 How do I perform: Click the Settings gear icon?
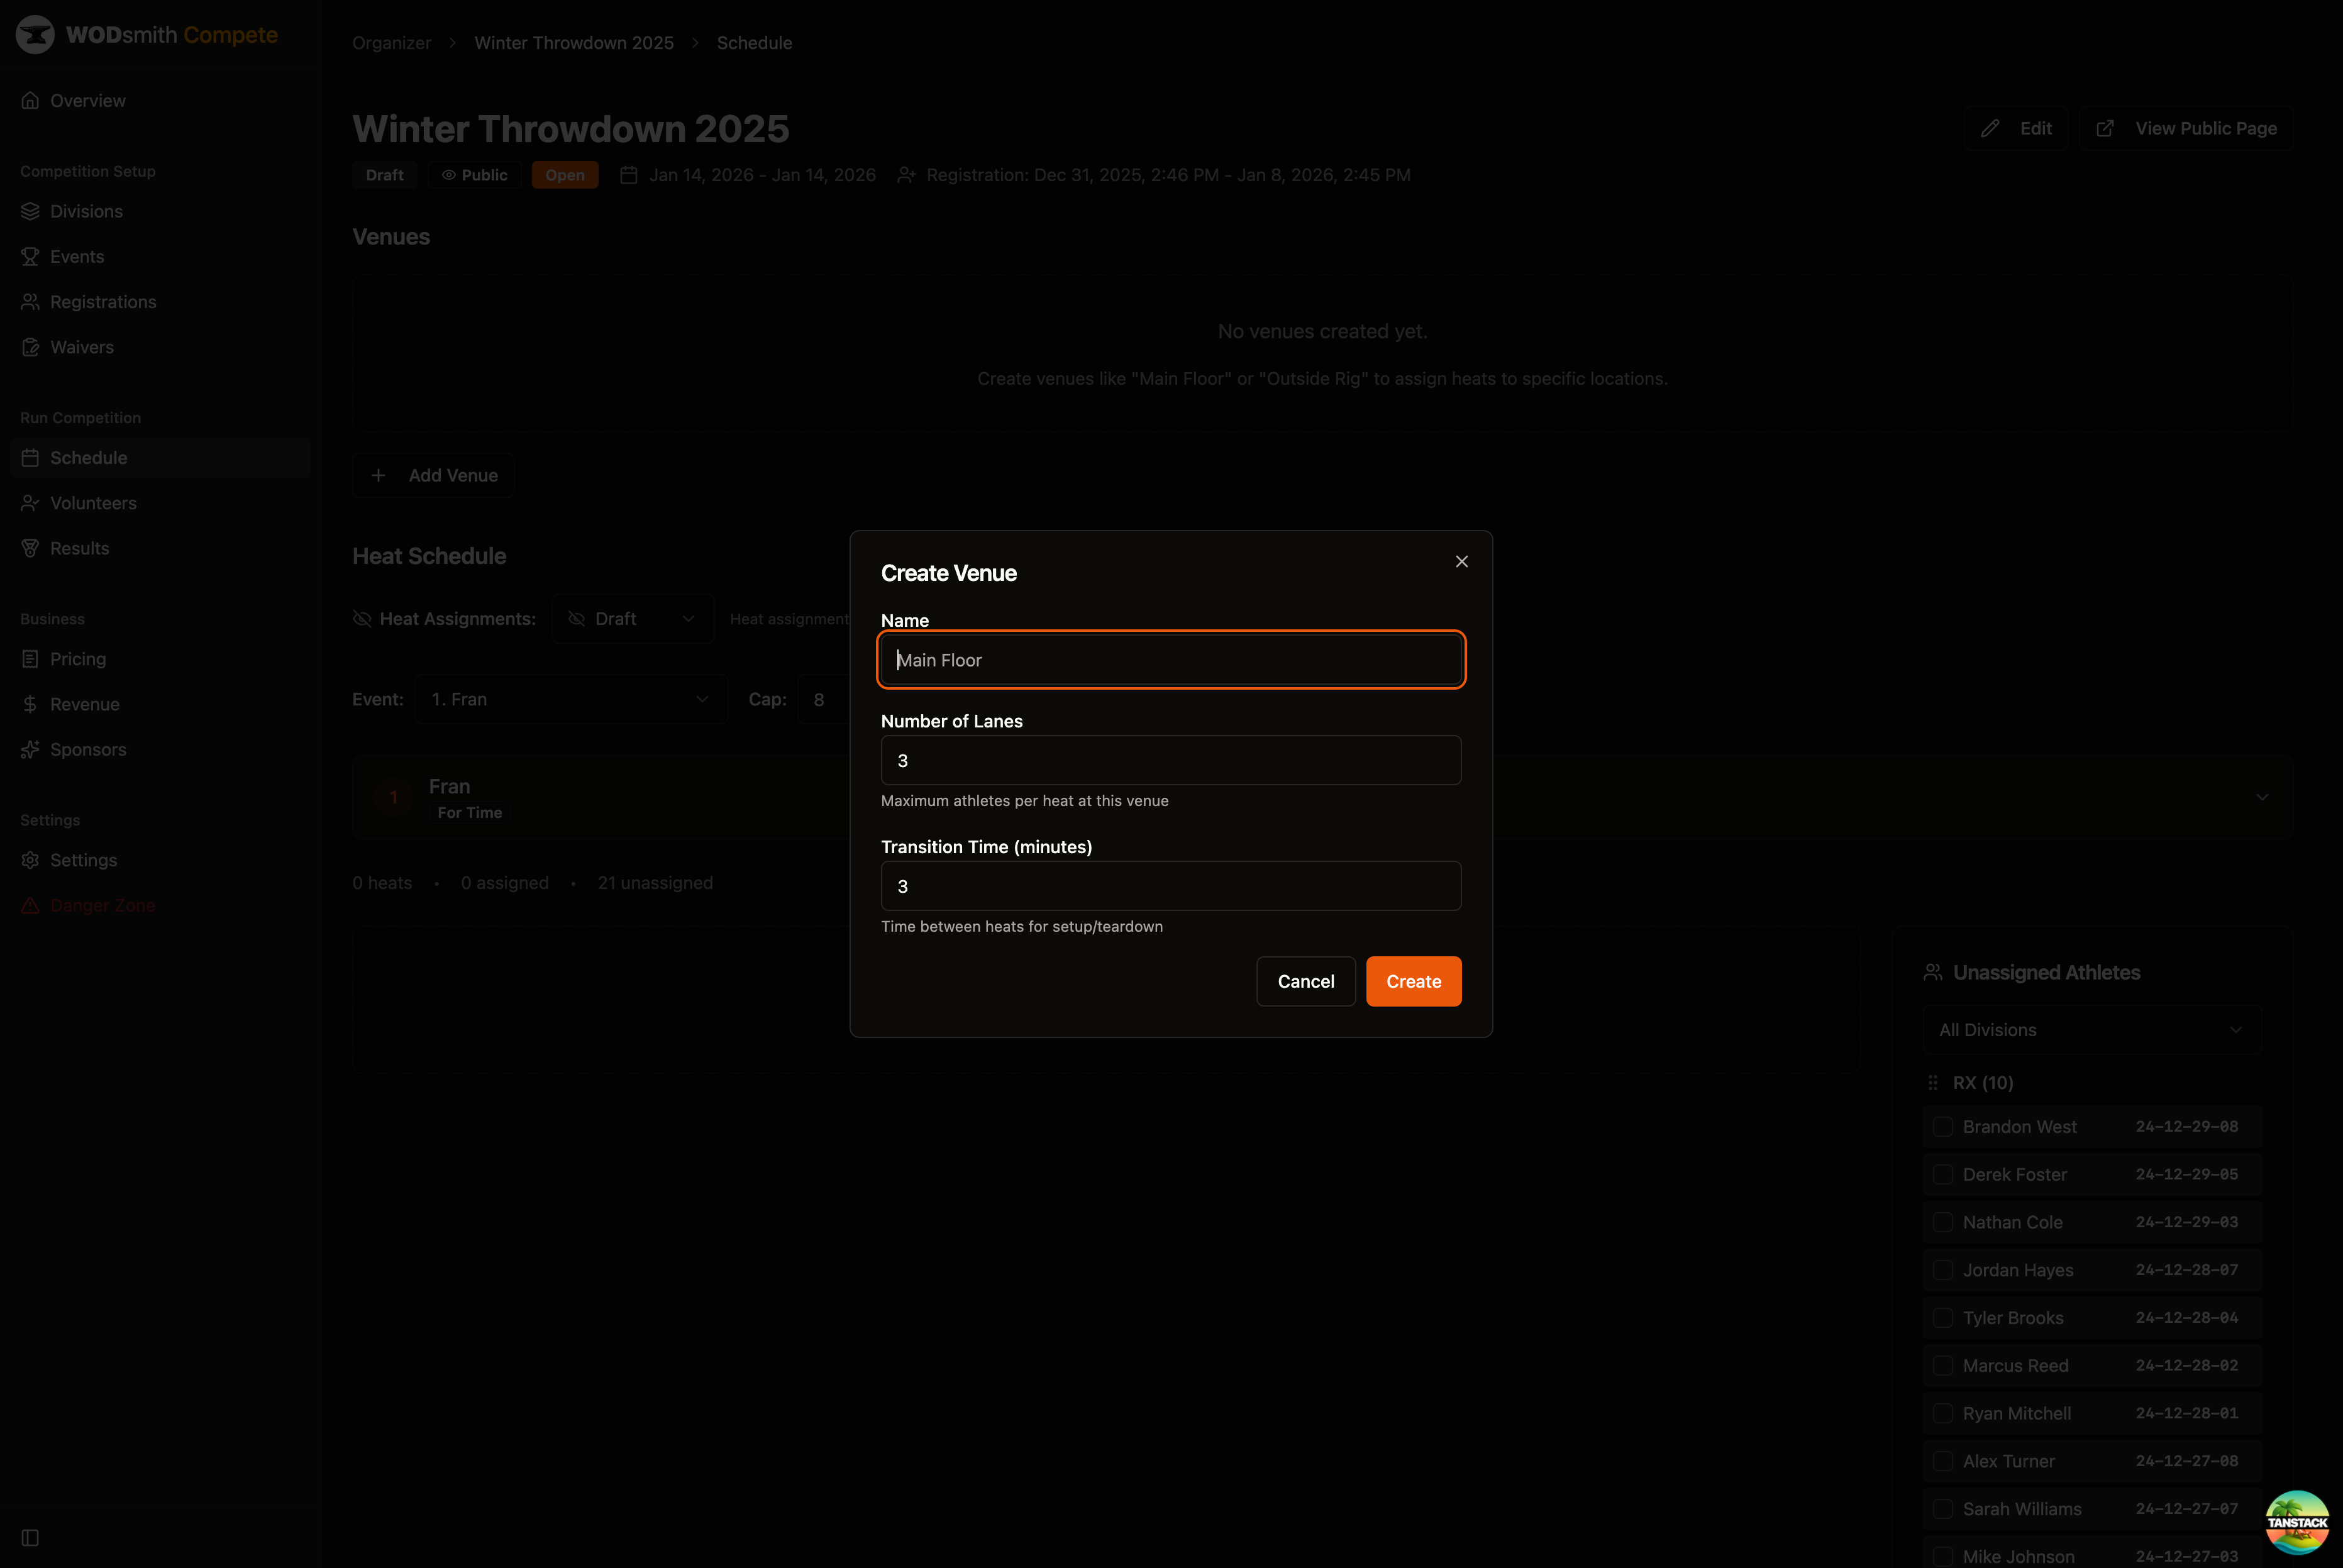pyautogui.click(x=30, y=860)
